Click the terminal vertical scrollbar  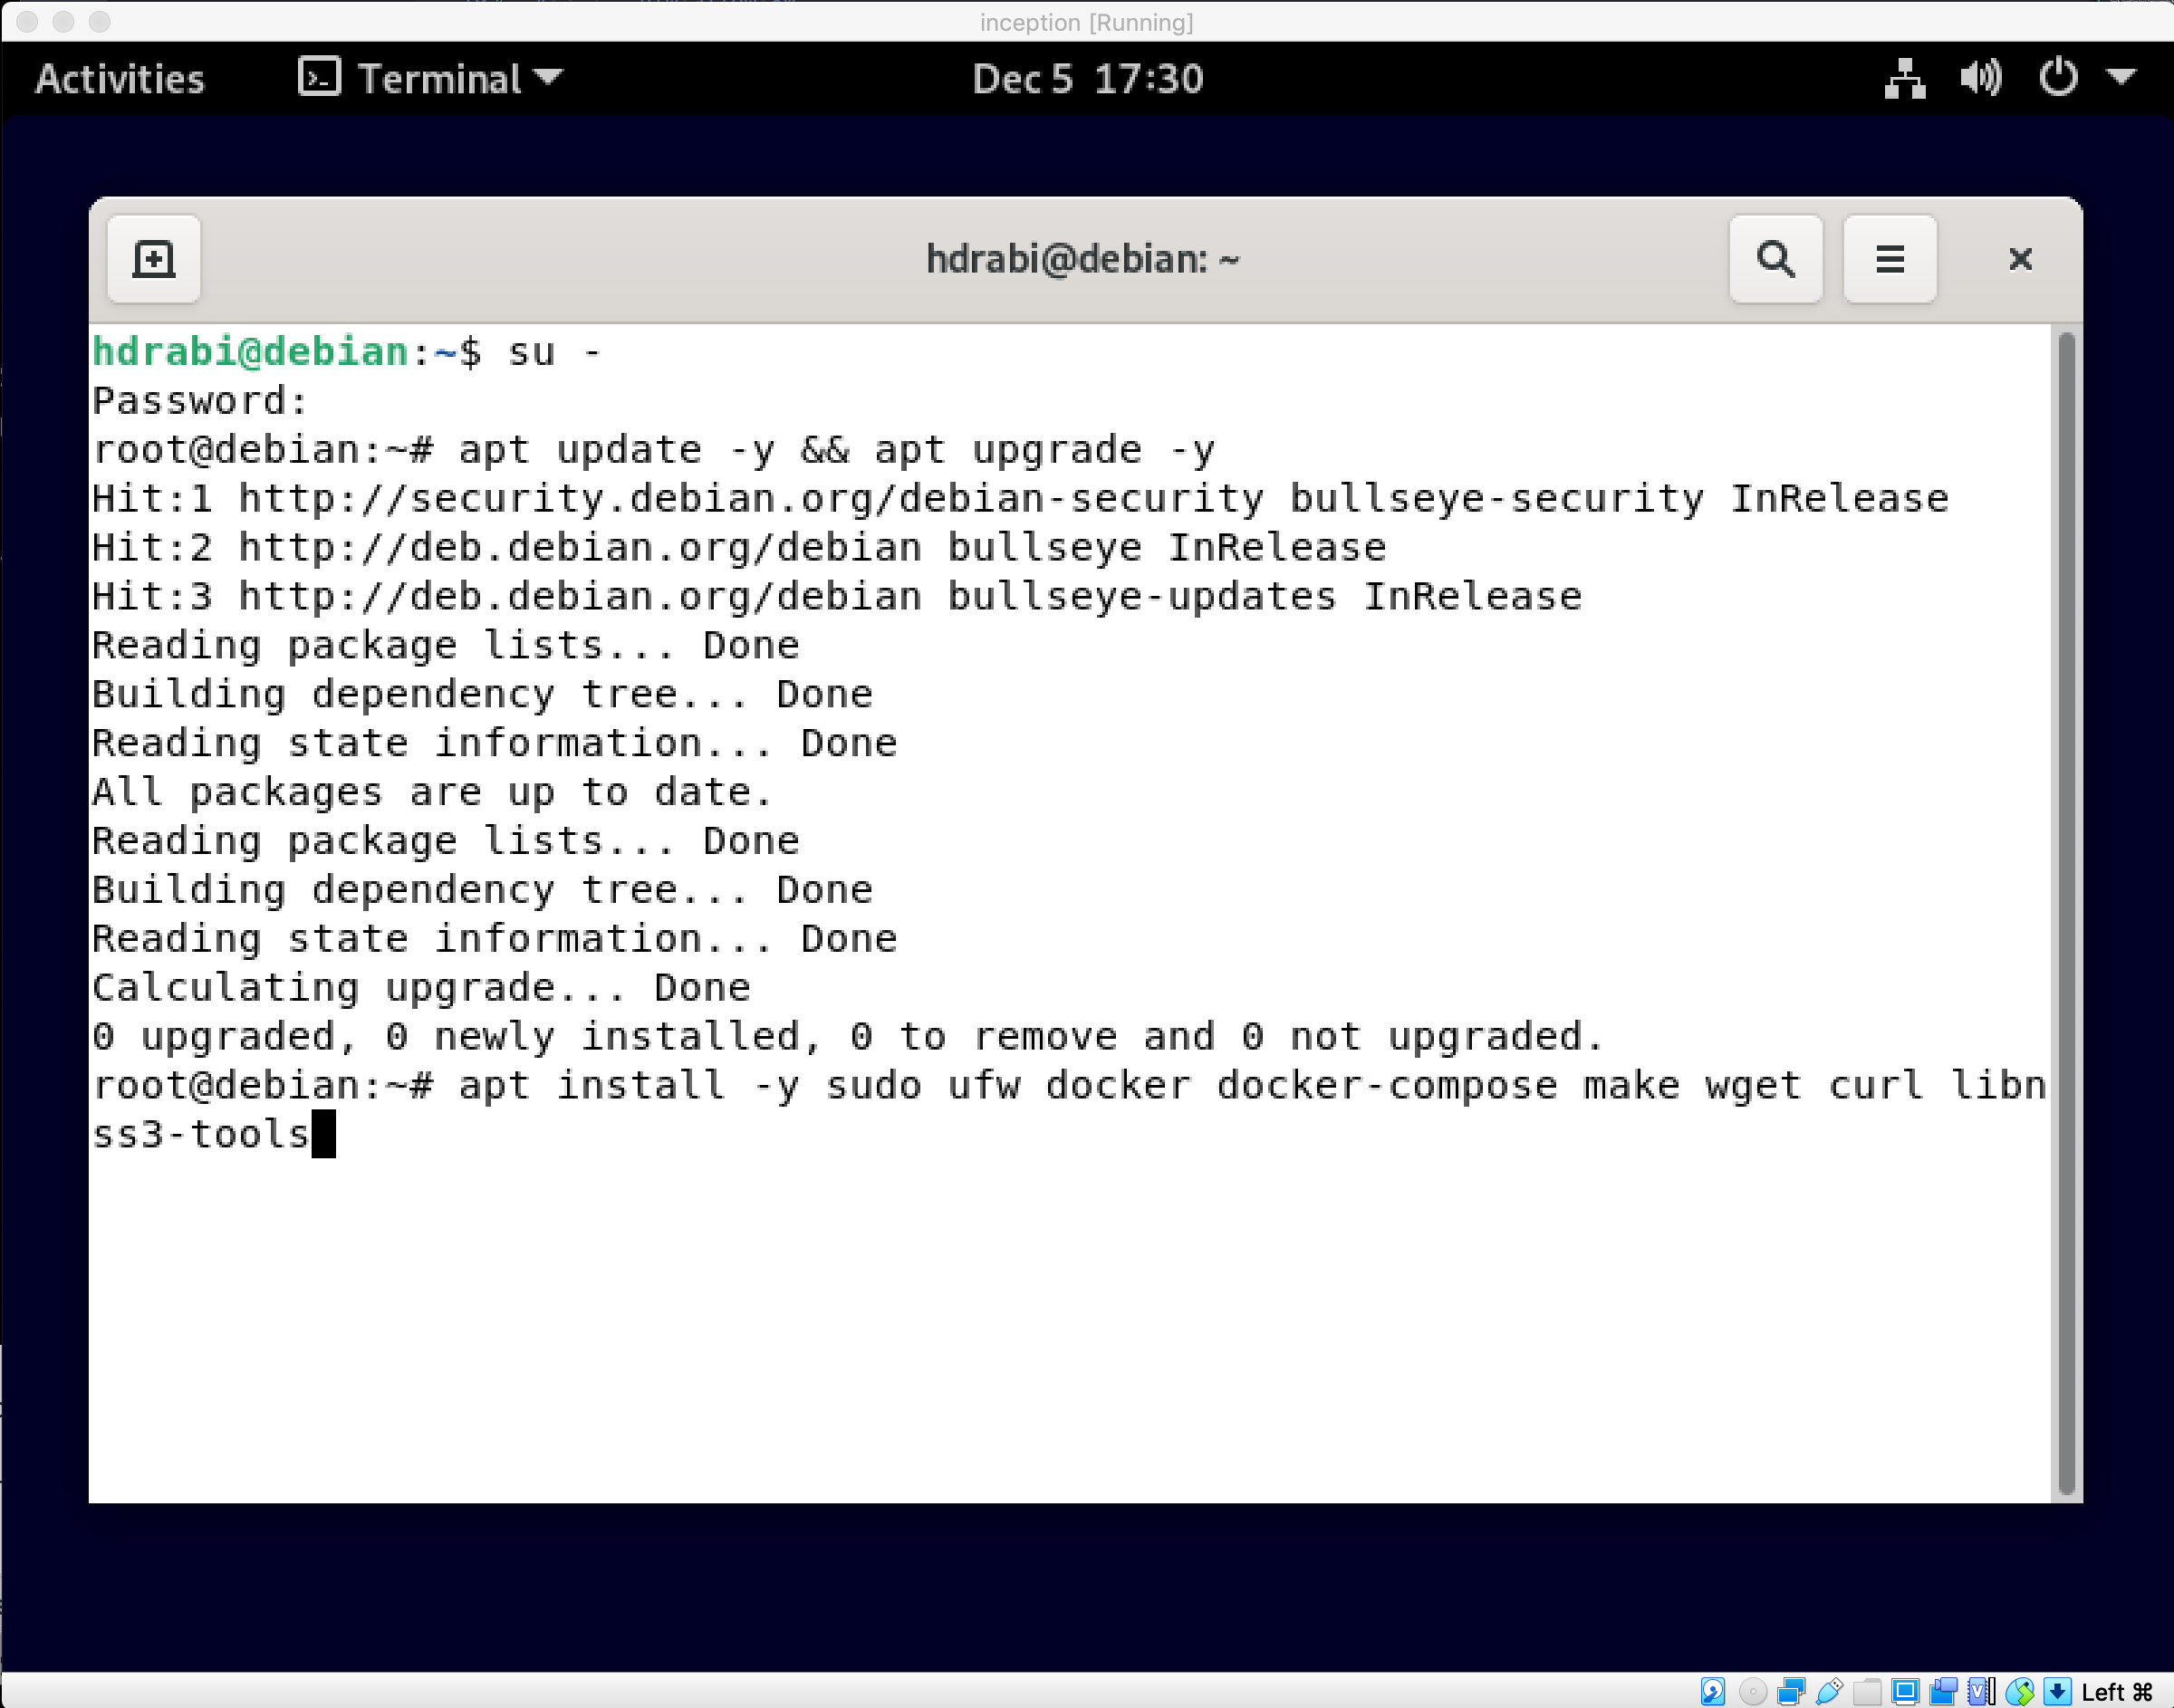[2066, 912]
